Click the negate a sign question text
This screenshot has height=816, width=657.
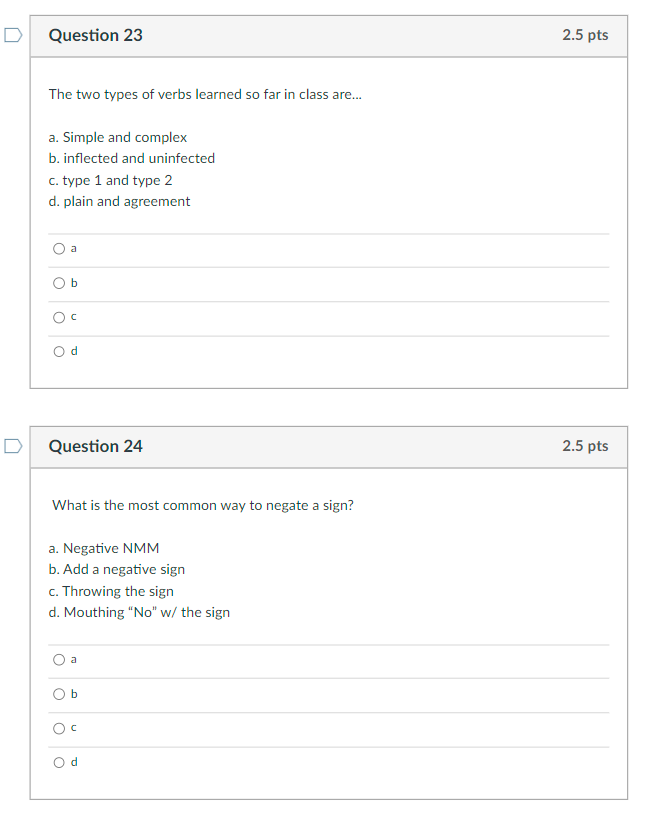pyautogui.click(x=203, y=505)
